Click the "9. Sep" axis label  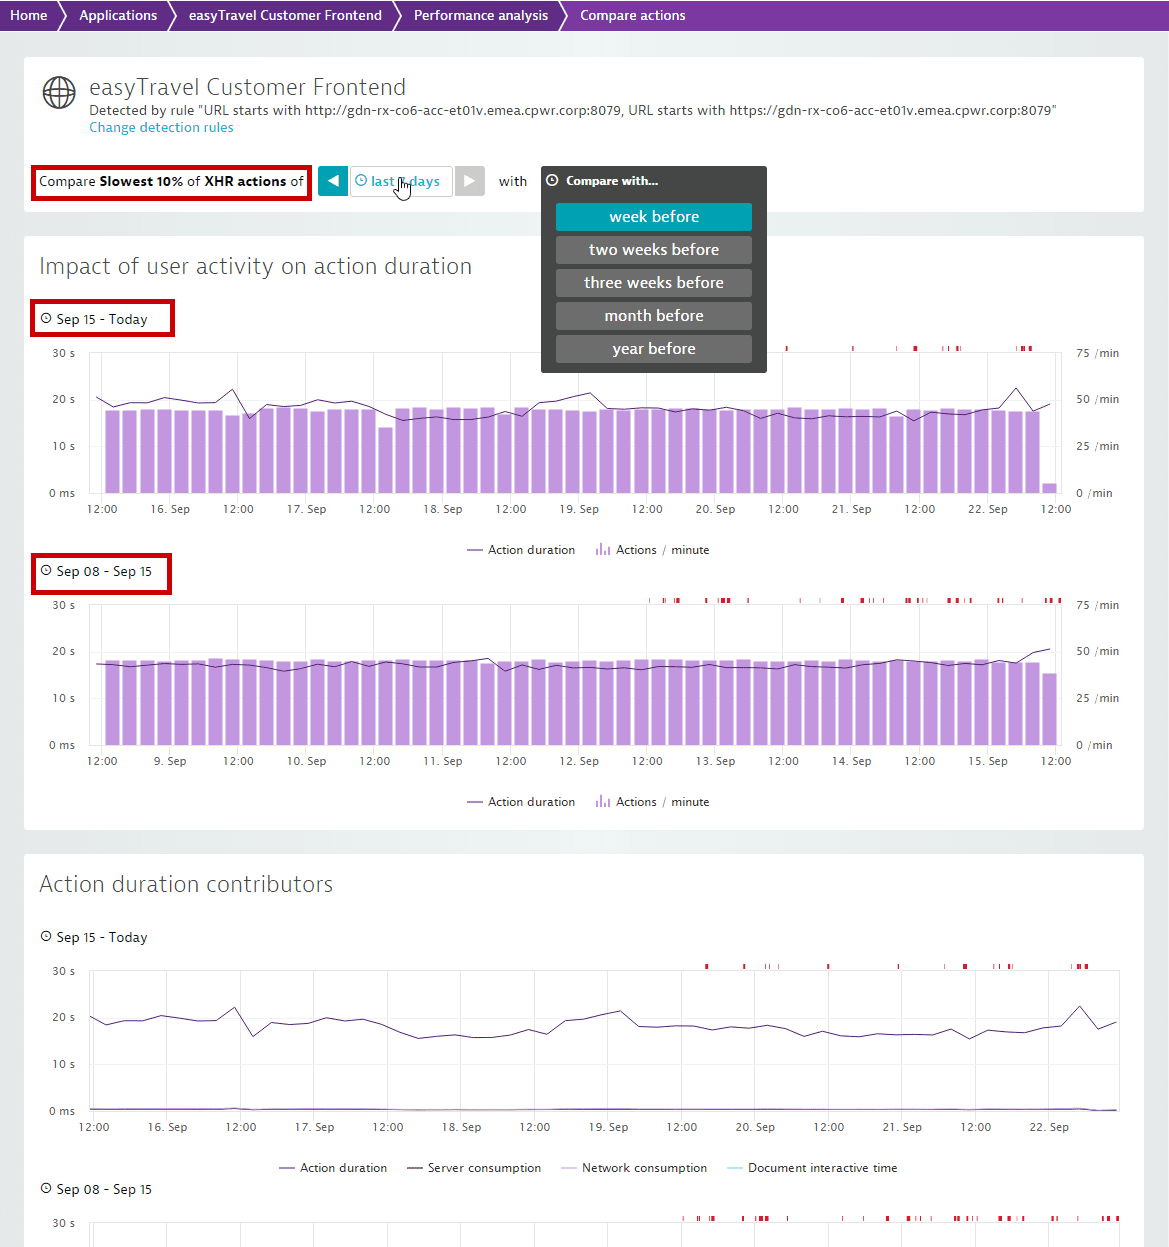tap(170, 761)
